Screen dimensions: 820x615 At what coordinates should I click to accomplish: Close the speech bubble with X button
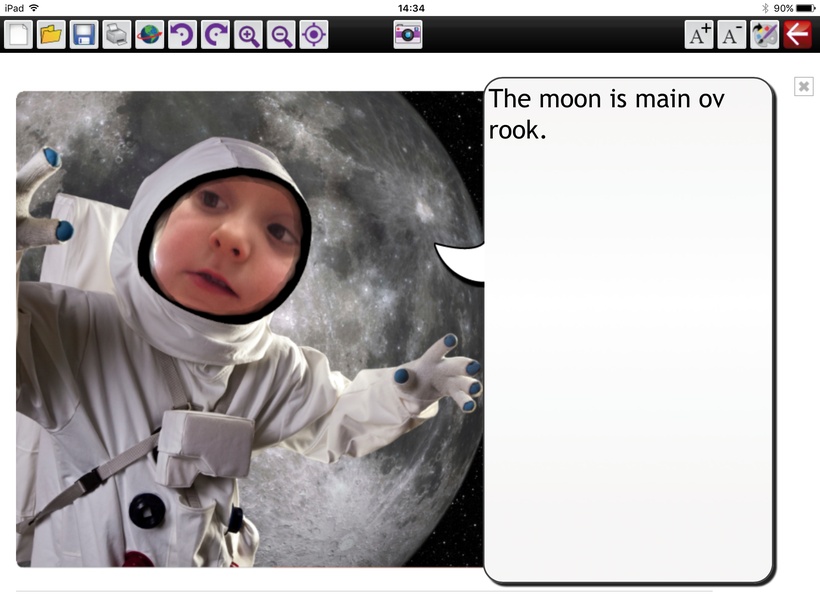[804, 86]
